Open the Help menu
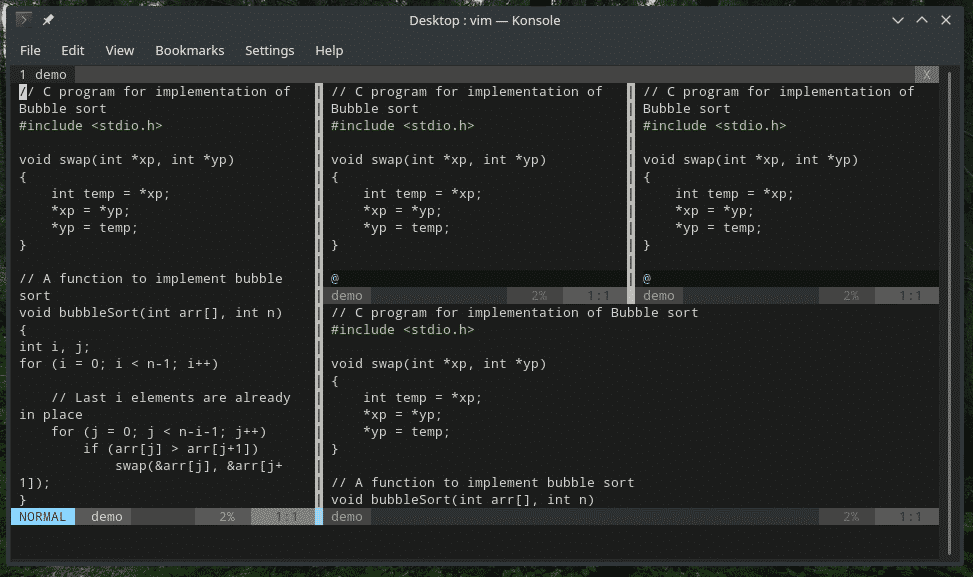The height and width of the screenshot is (577, 973). point(329,50)
